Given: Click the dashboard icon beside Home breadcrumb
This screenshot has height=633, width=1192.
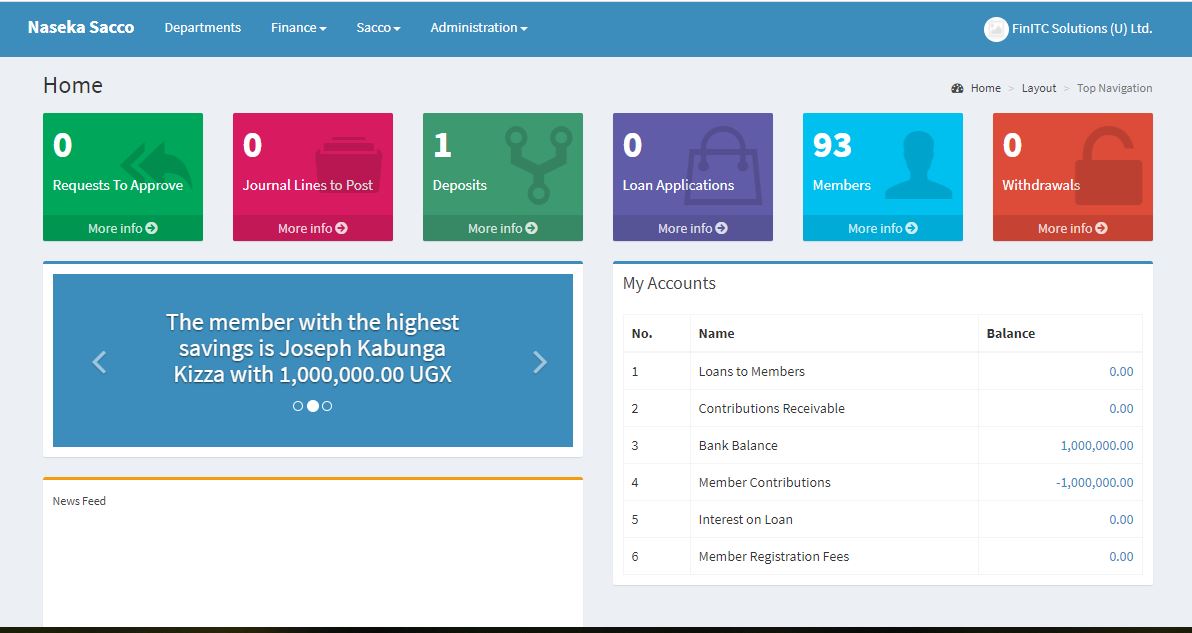Looking at the screenshot, I should click(x=957, y=88).
